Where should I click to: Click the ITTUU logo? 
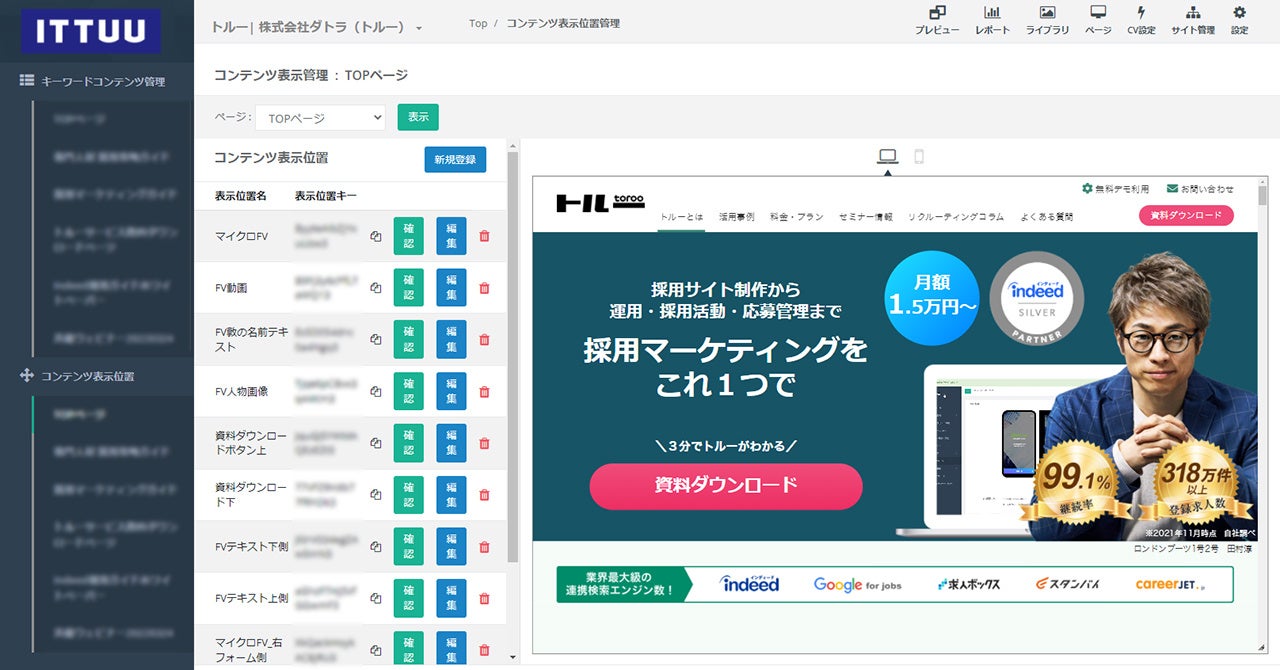coord(91,31)
